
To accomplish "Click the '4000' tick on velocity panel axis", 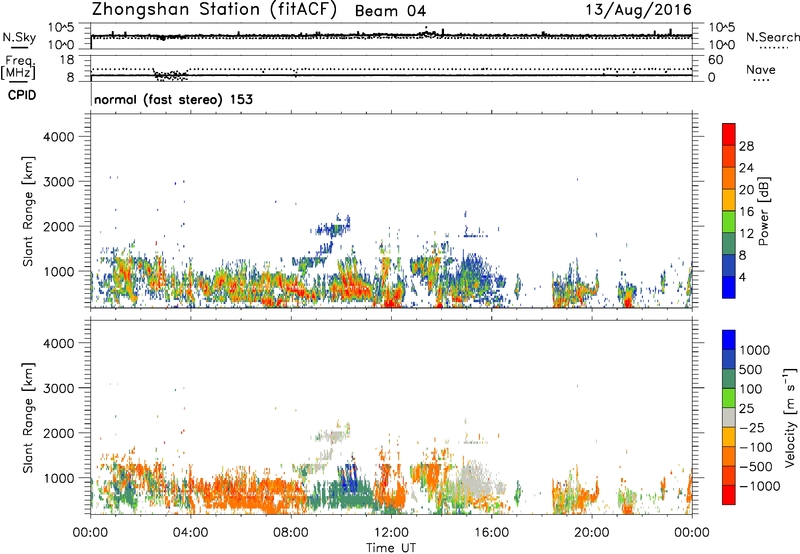I will 59,343.
